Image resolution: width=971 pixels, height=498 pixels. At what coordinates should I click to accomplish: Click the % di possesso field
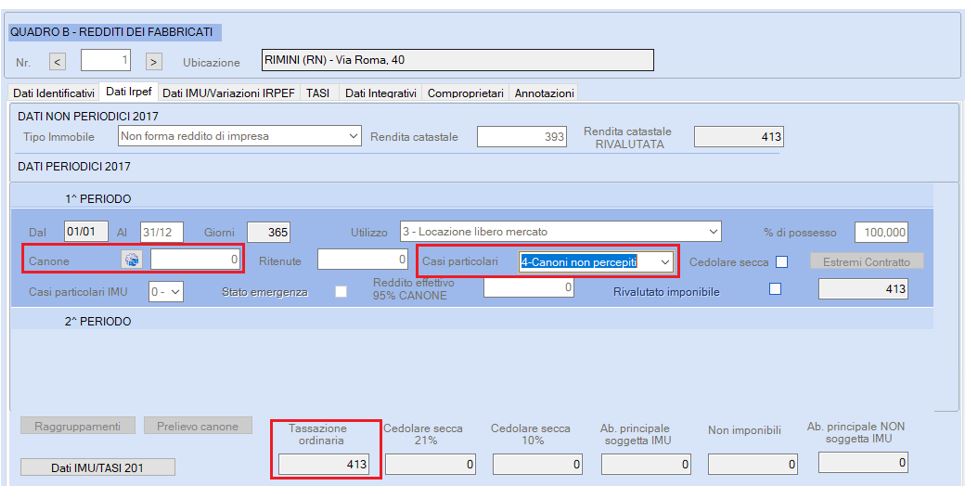click(881, 232)
